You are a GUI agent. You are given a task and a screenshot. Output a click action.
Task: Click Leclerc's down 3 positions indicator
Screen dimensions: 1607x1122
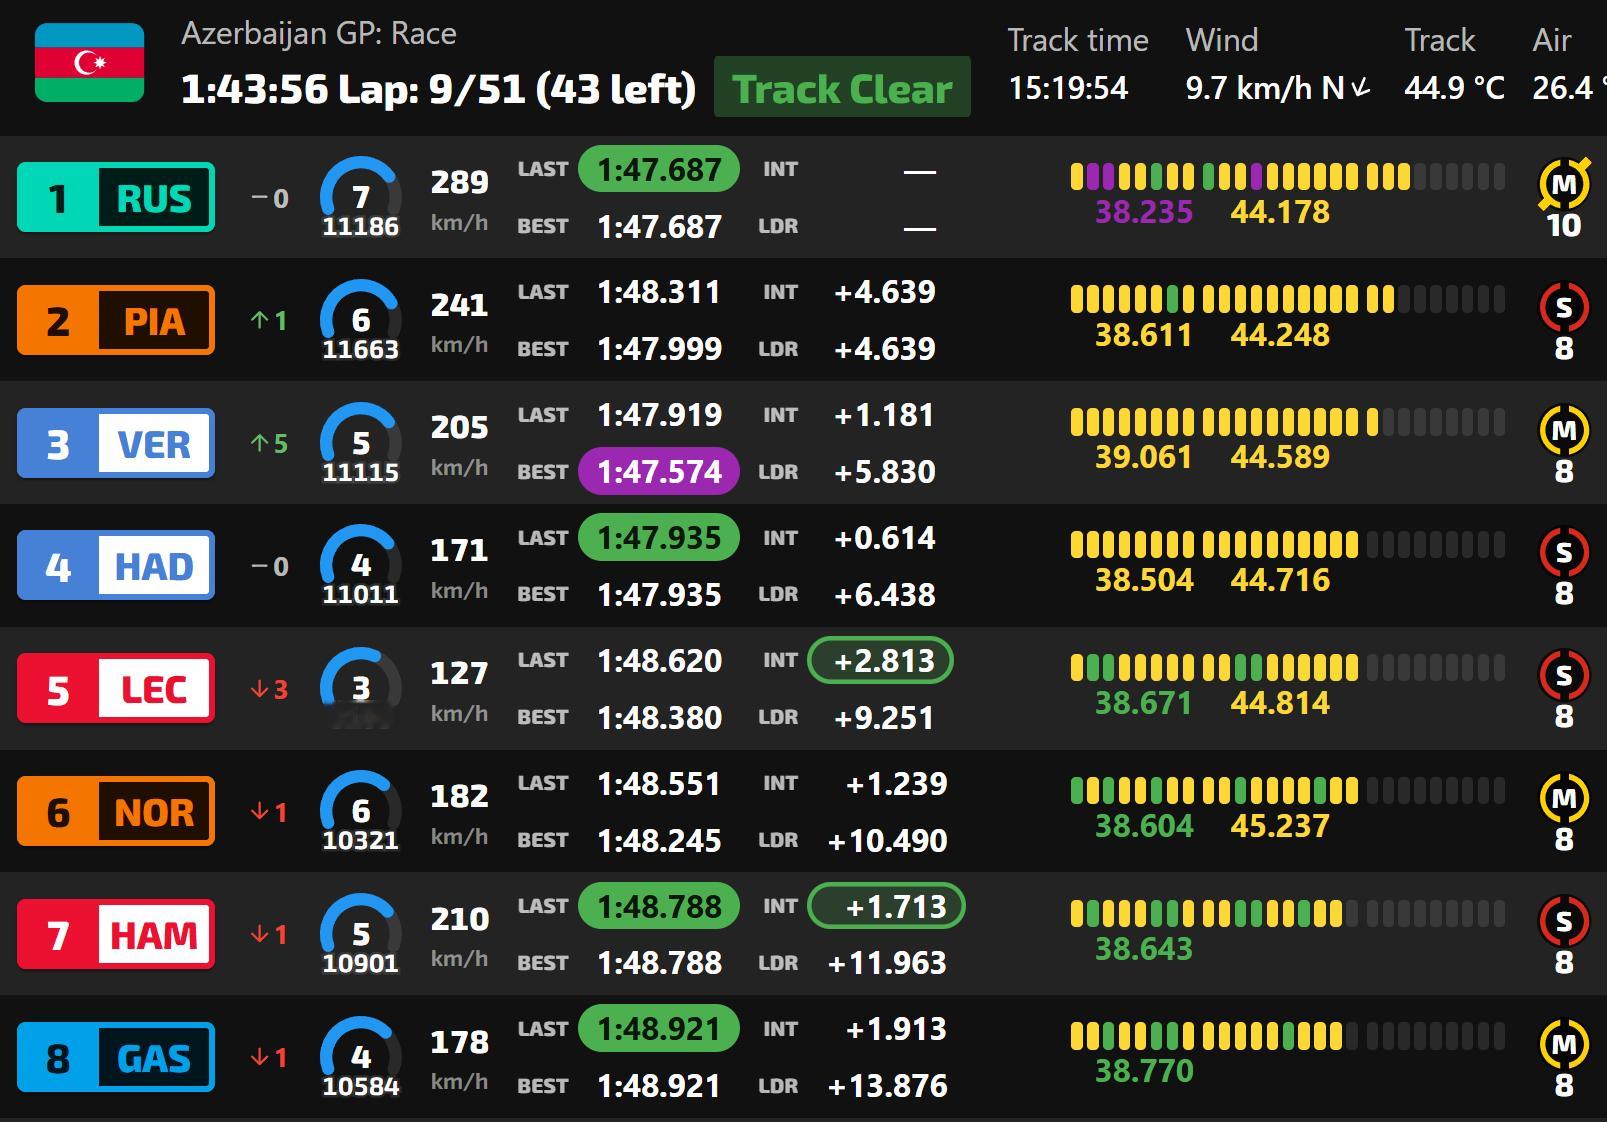coord(269,689)
